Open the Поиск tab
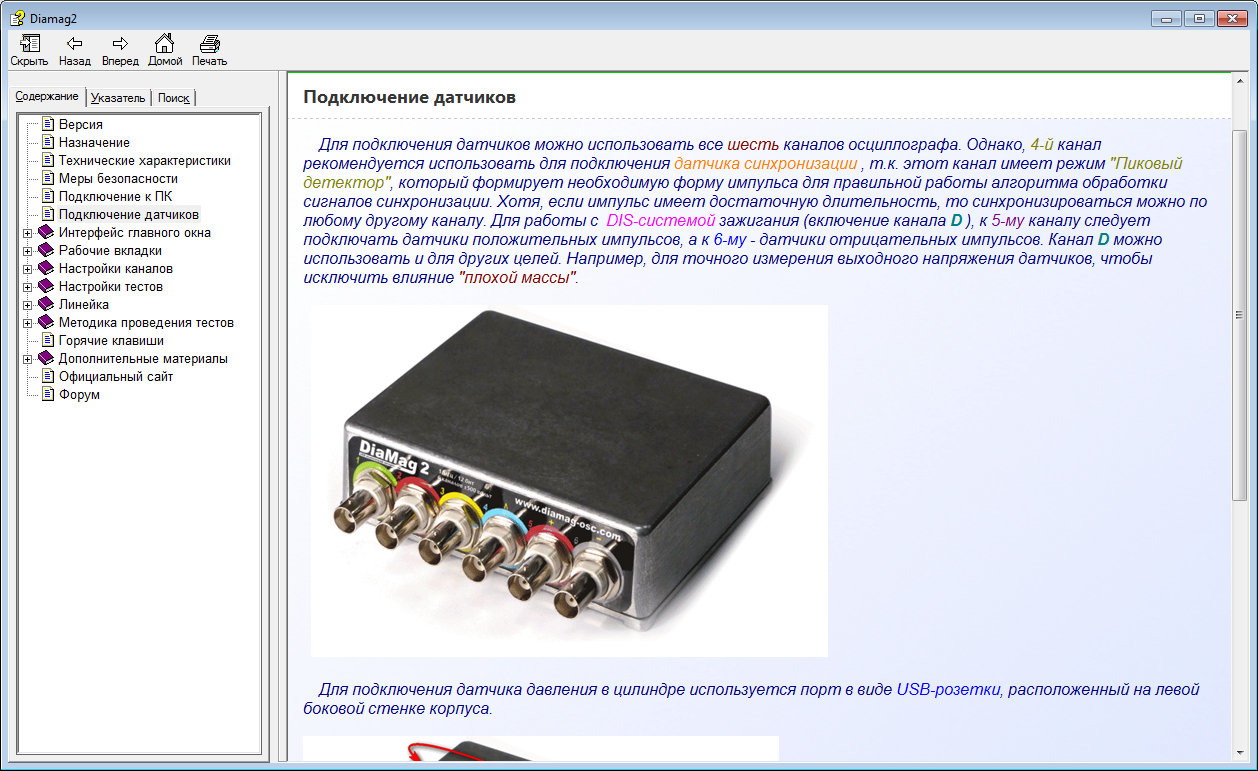 [173, 98]
